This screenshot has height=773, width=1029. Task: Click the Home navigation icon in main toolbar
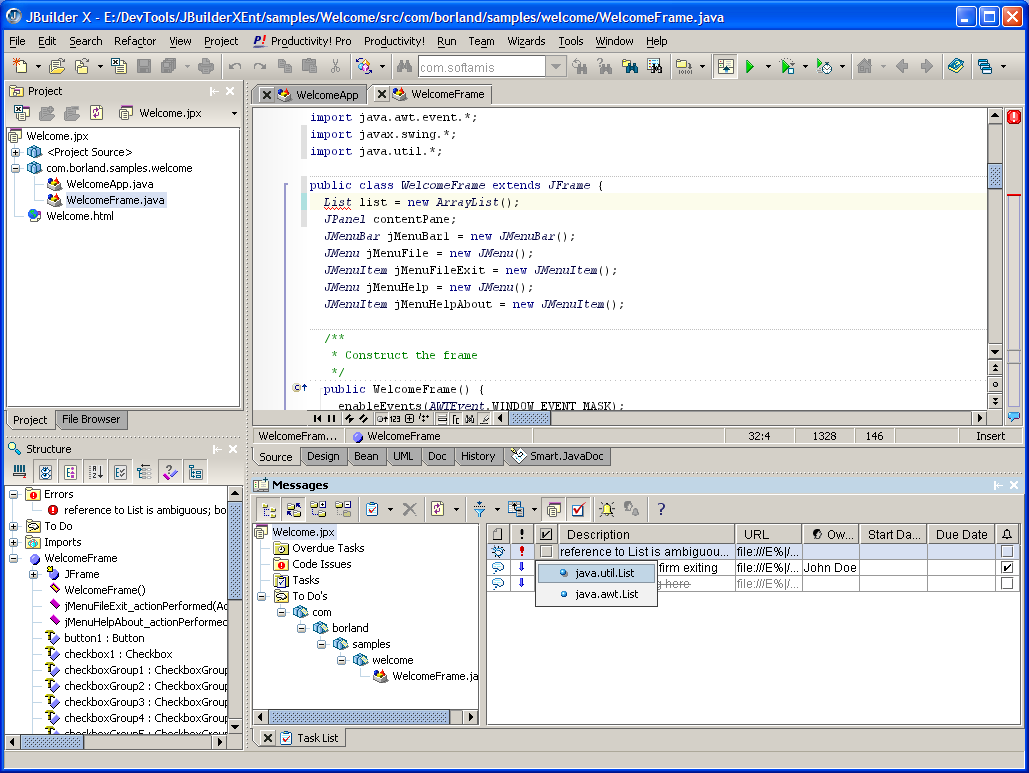pyautogui.click(x=864, y=66)
